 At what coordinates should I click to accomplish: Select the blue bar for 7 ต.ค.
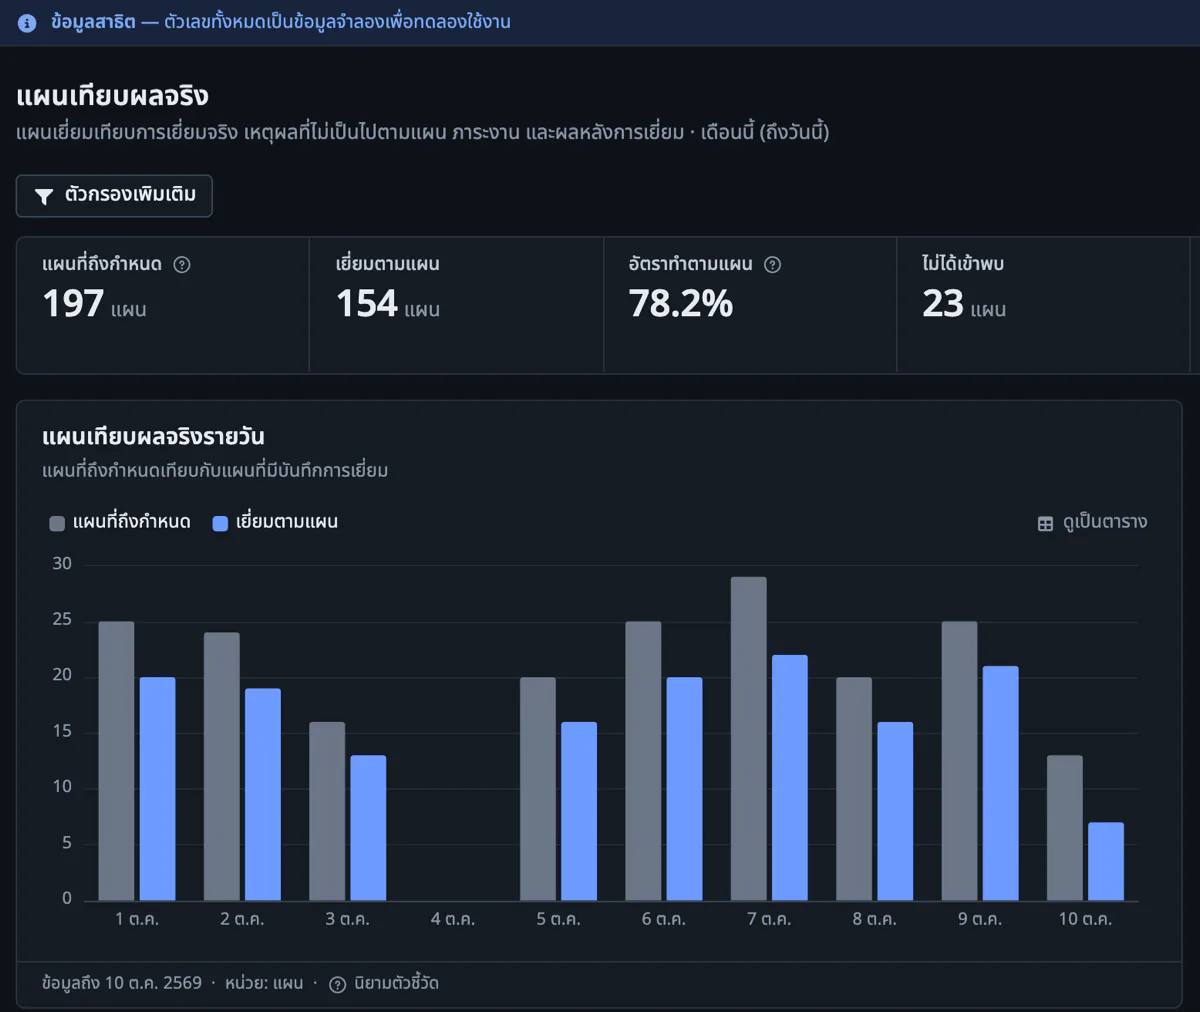coord(790,778)
